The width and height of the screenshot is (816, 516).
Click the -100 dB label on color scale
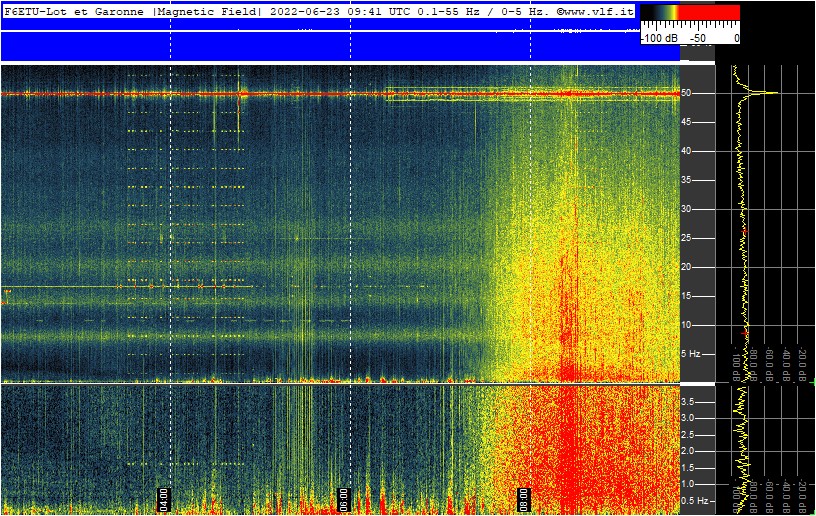point(659,38)
